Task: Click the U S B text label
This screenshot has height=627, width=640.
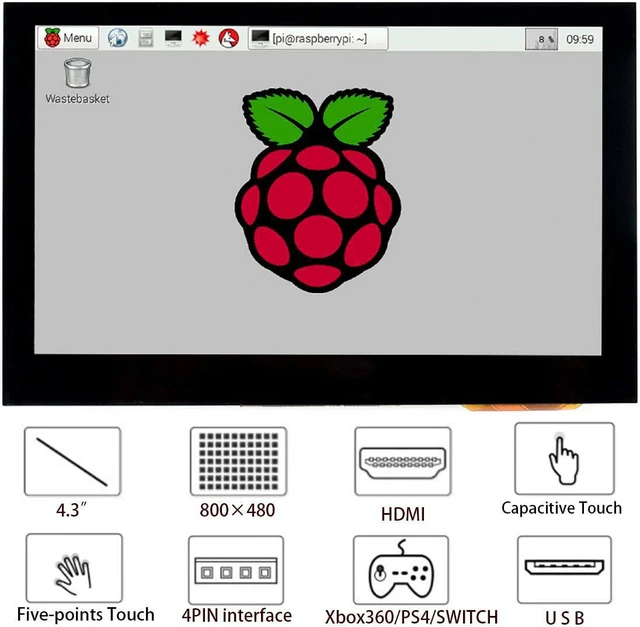Action: tap(564, 618)
